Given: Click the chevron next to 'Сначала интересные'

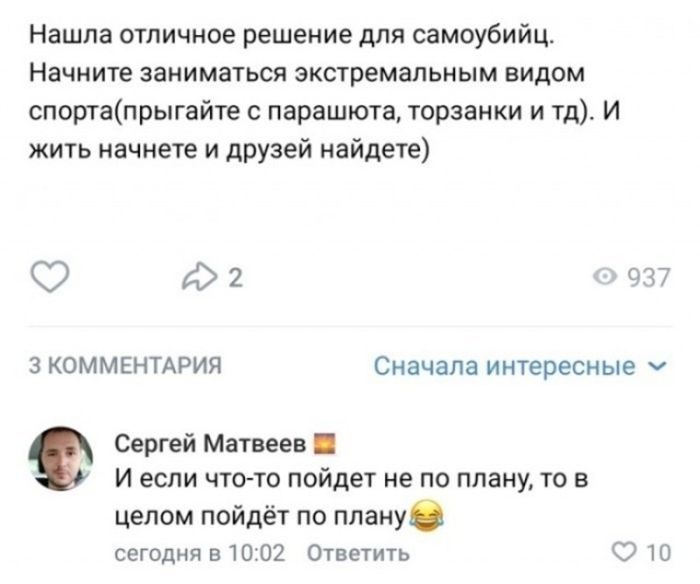Looking at the screenshot, I should point(654,366).
